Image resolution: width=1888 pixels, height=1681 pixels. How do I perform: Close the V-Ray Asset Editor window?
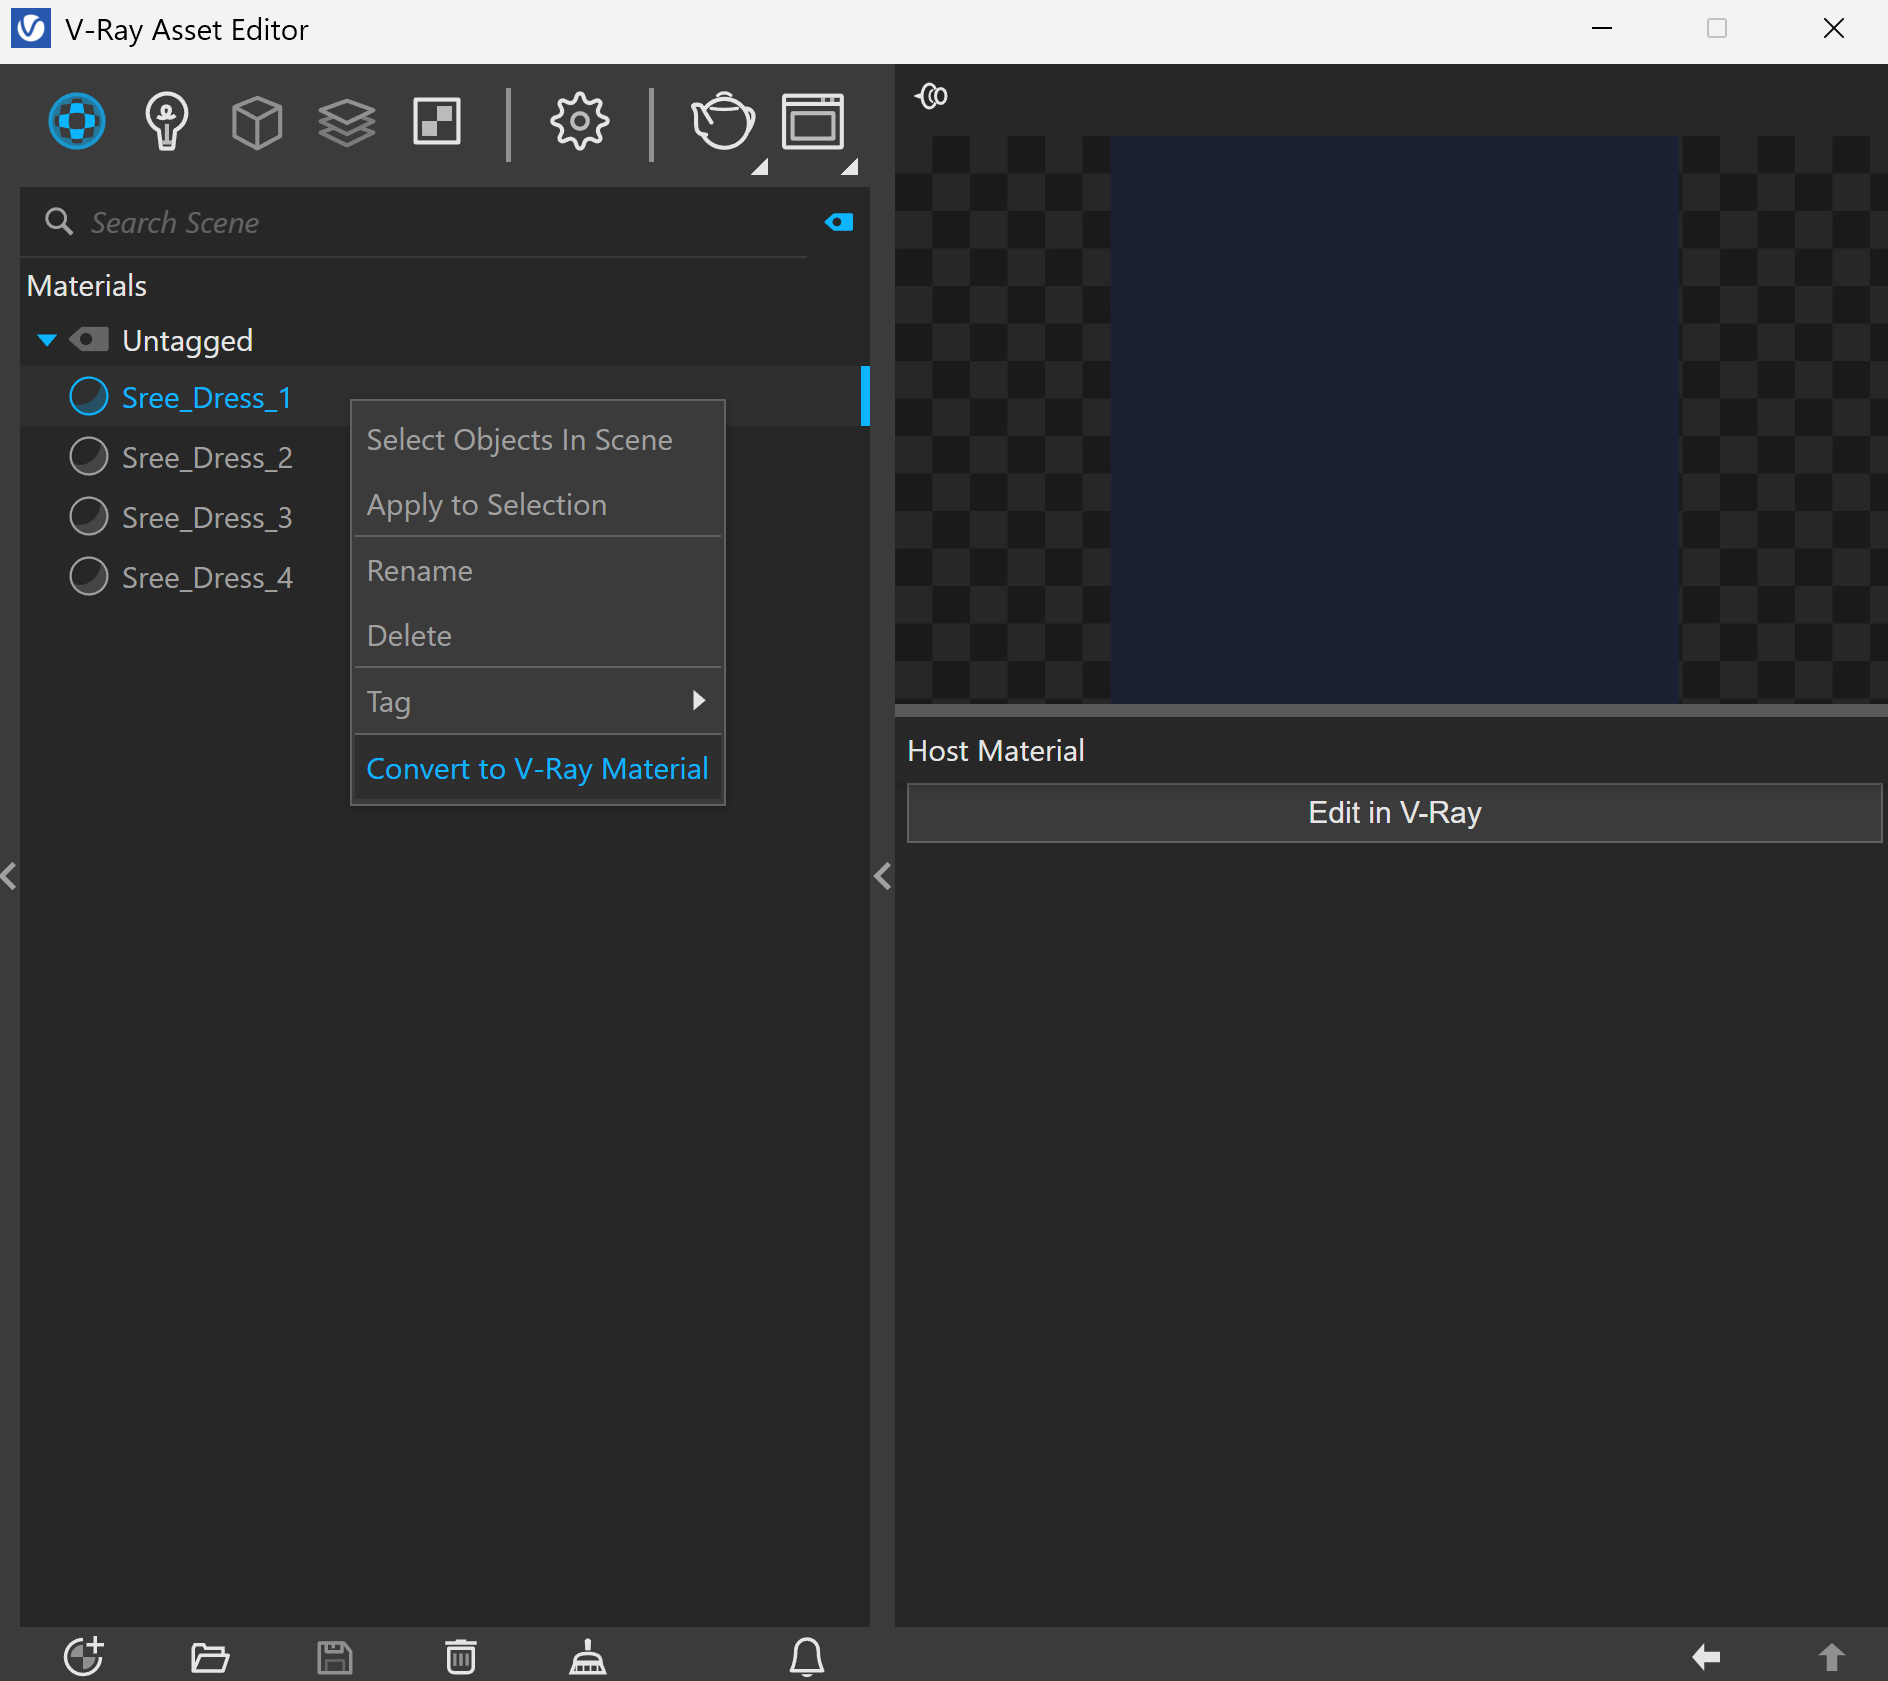[x=1833, y=29]
